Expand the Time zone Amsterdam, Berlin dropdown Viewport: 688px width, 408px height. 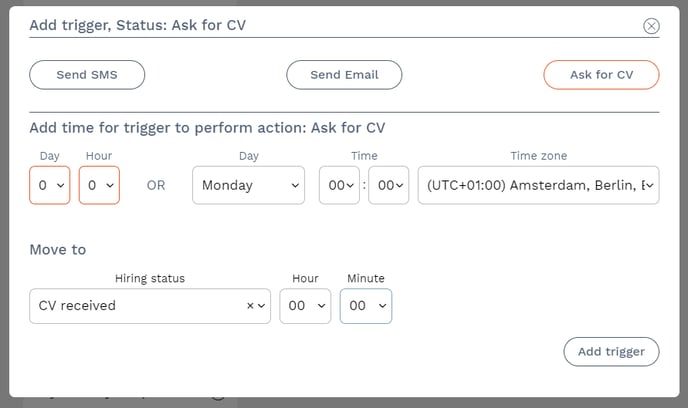point(538,185)
